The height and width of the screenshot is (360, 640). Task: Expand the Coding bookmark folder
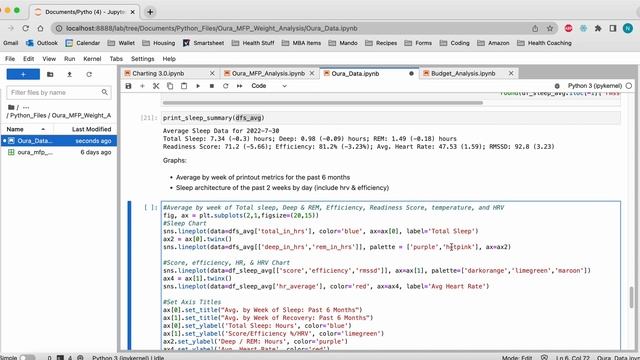pos(455,43)
